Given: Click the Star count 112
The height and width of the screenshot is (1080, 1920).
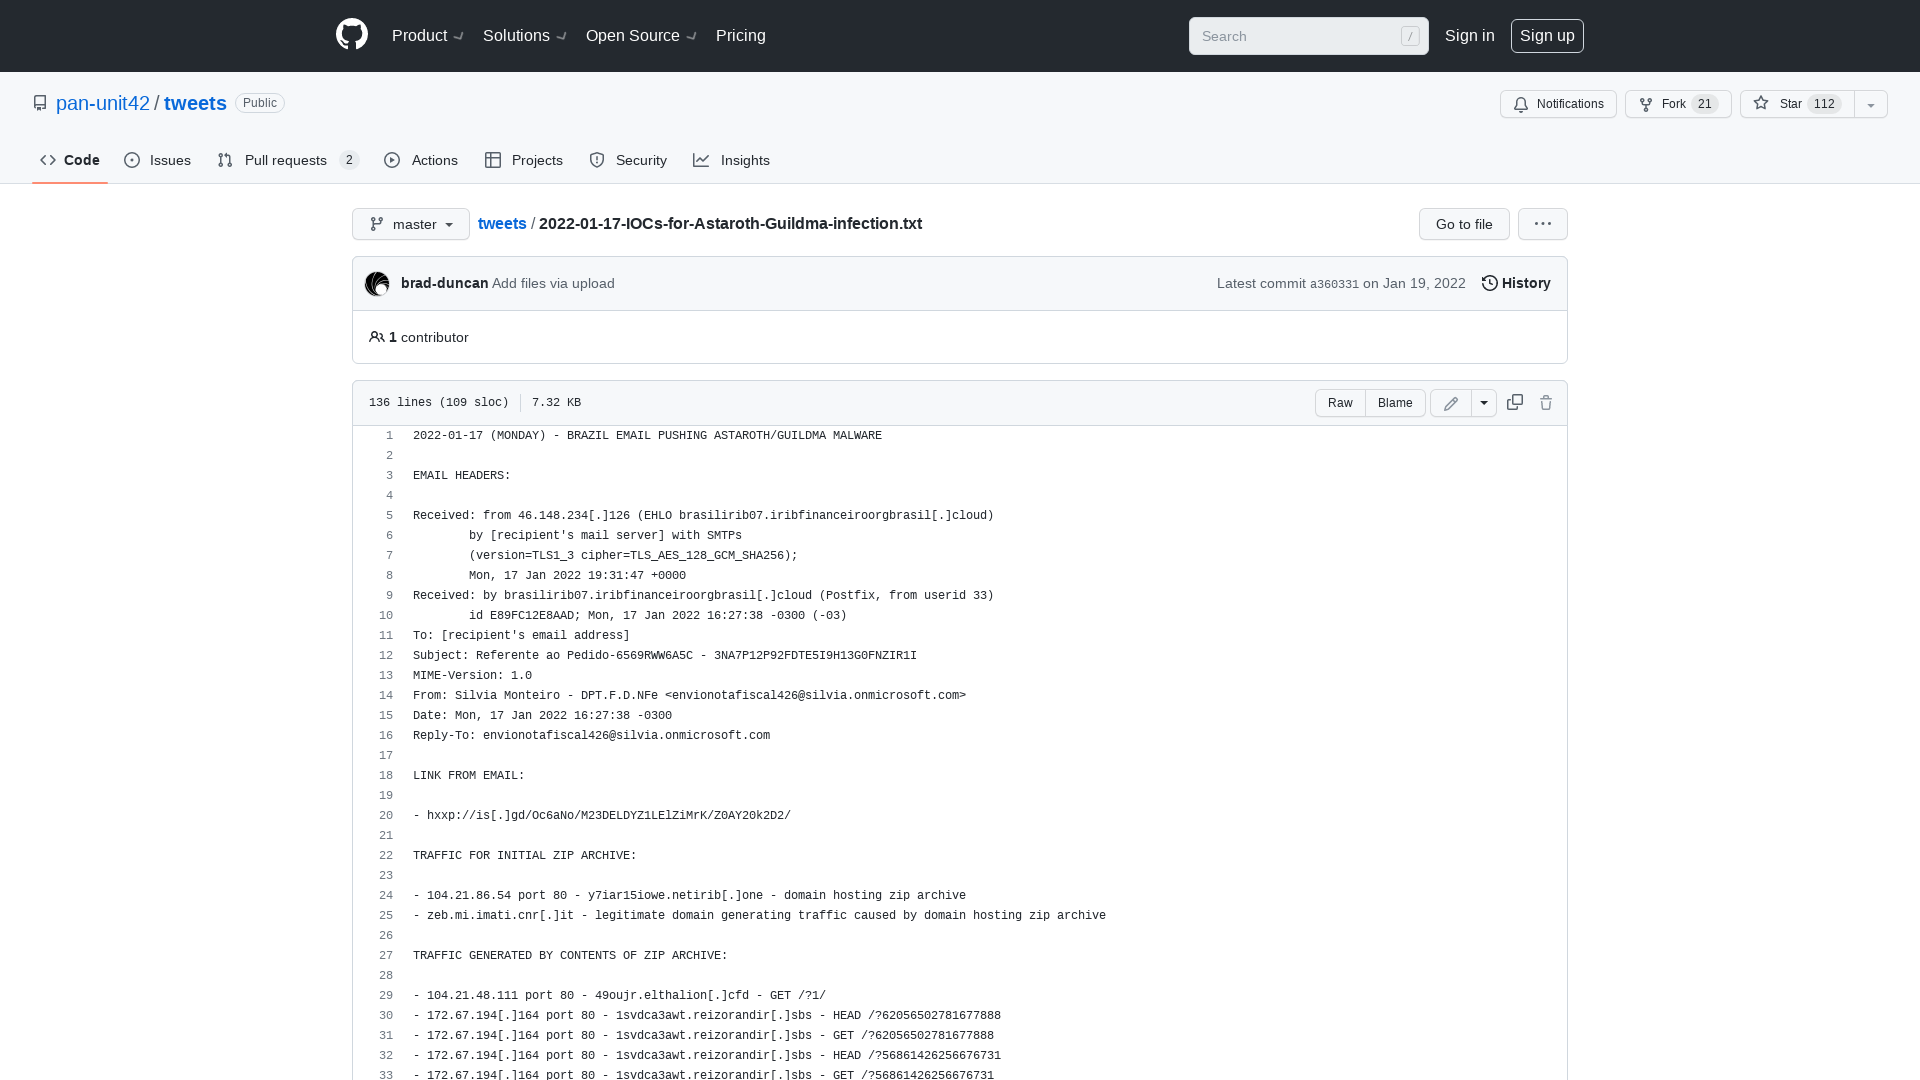Looking at the screenshot, I should pos(1825,104).
